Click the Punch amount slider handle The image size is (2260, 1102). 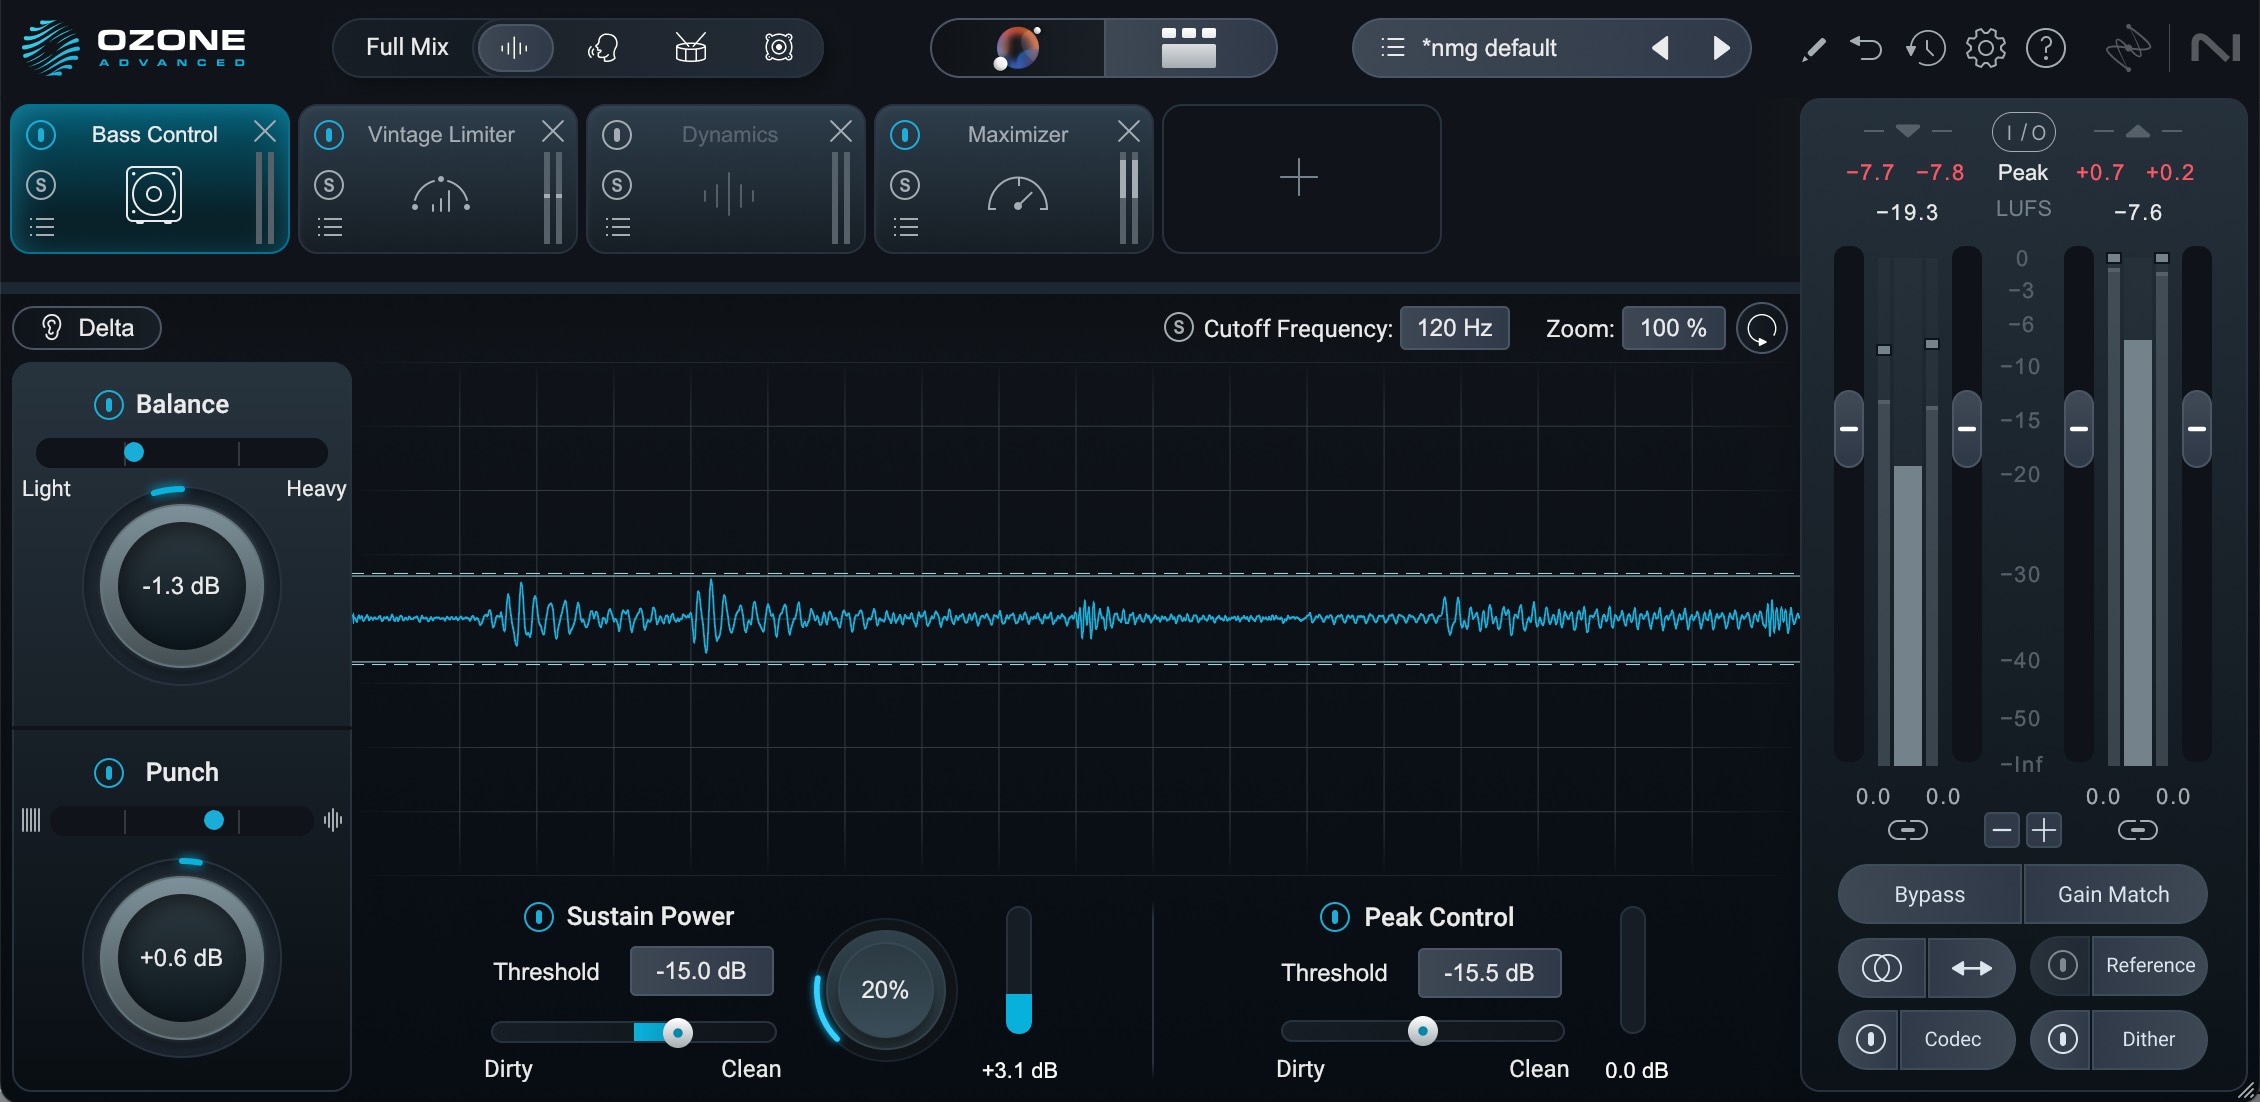212,820
